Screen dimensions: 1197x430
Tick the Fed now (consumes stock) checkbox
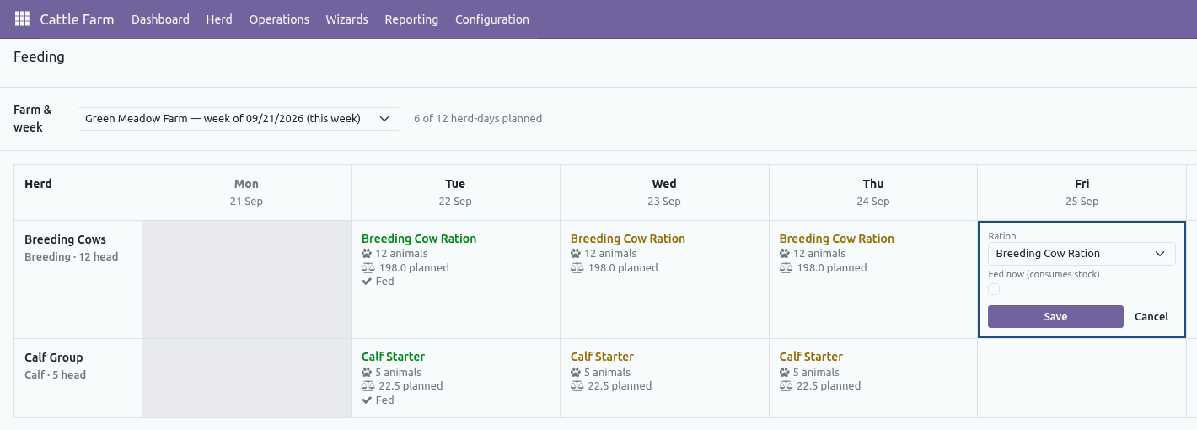[x=993, y=289]
